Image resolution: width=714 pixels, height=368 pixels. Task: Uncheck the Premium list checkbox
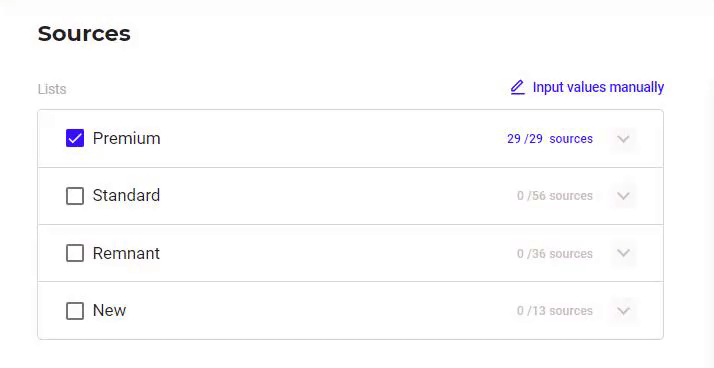[x=75, y=138]
